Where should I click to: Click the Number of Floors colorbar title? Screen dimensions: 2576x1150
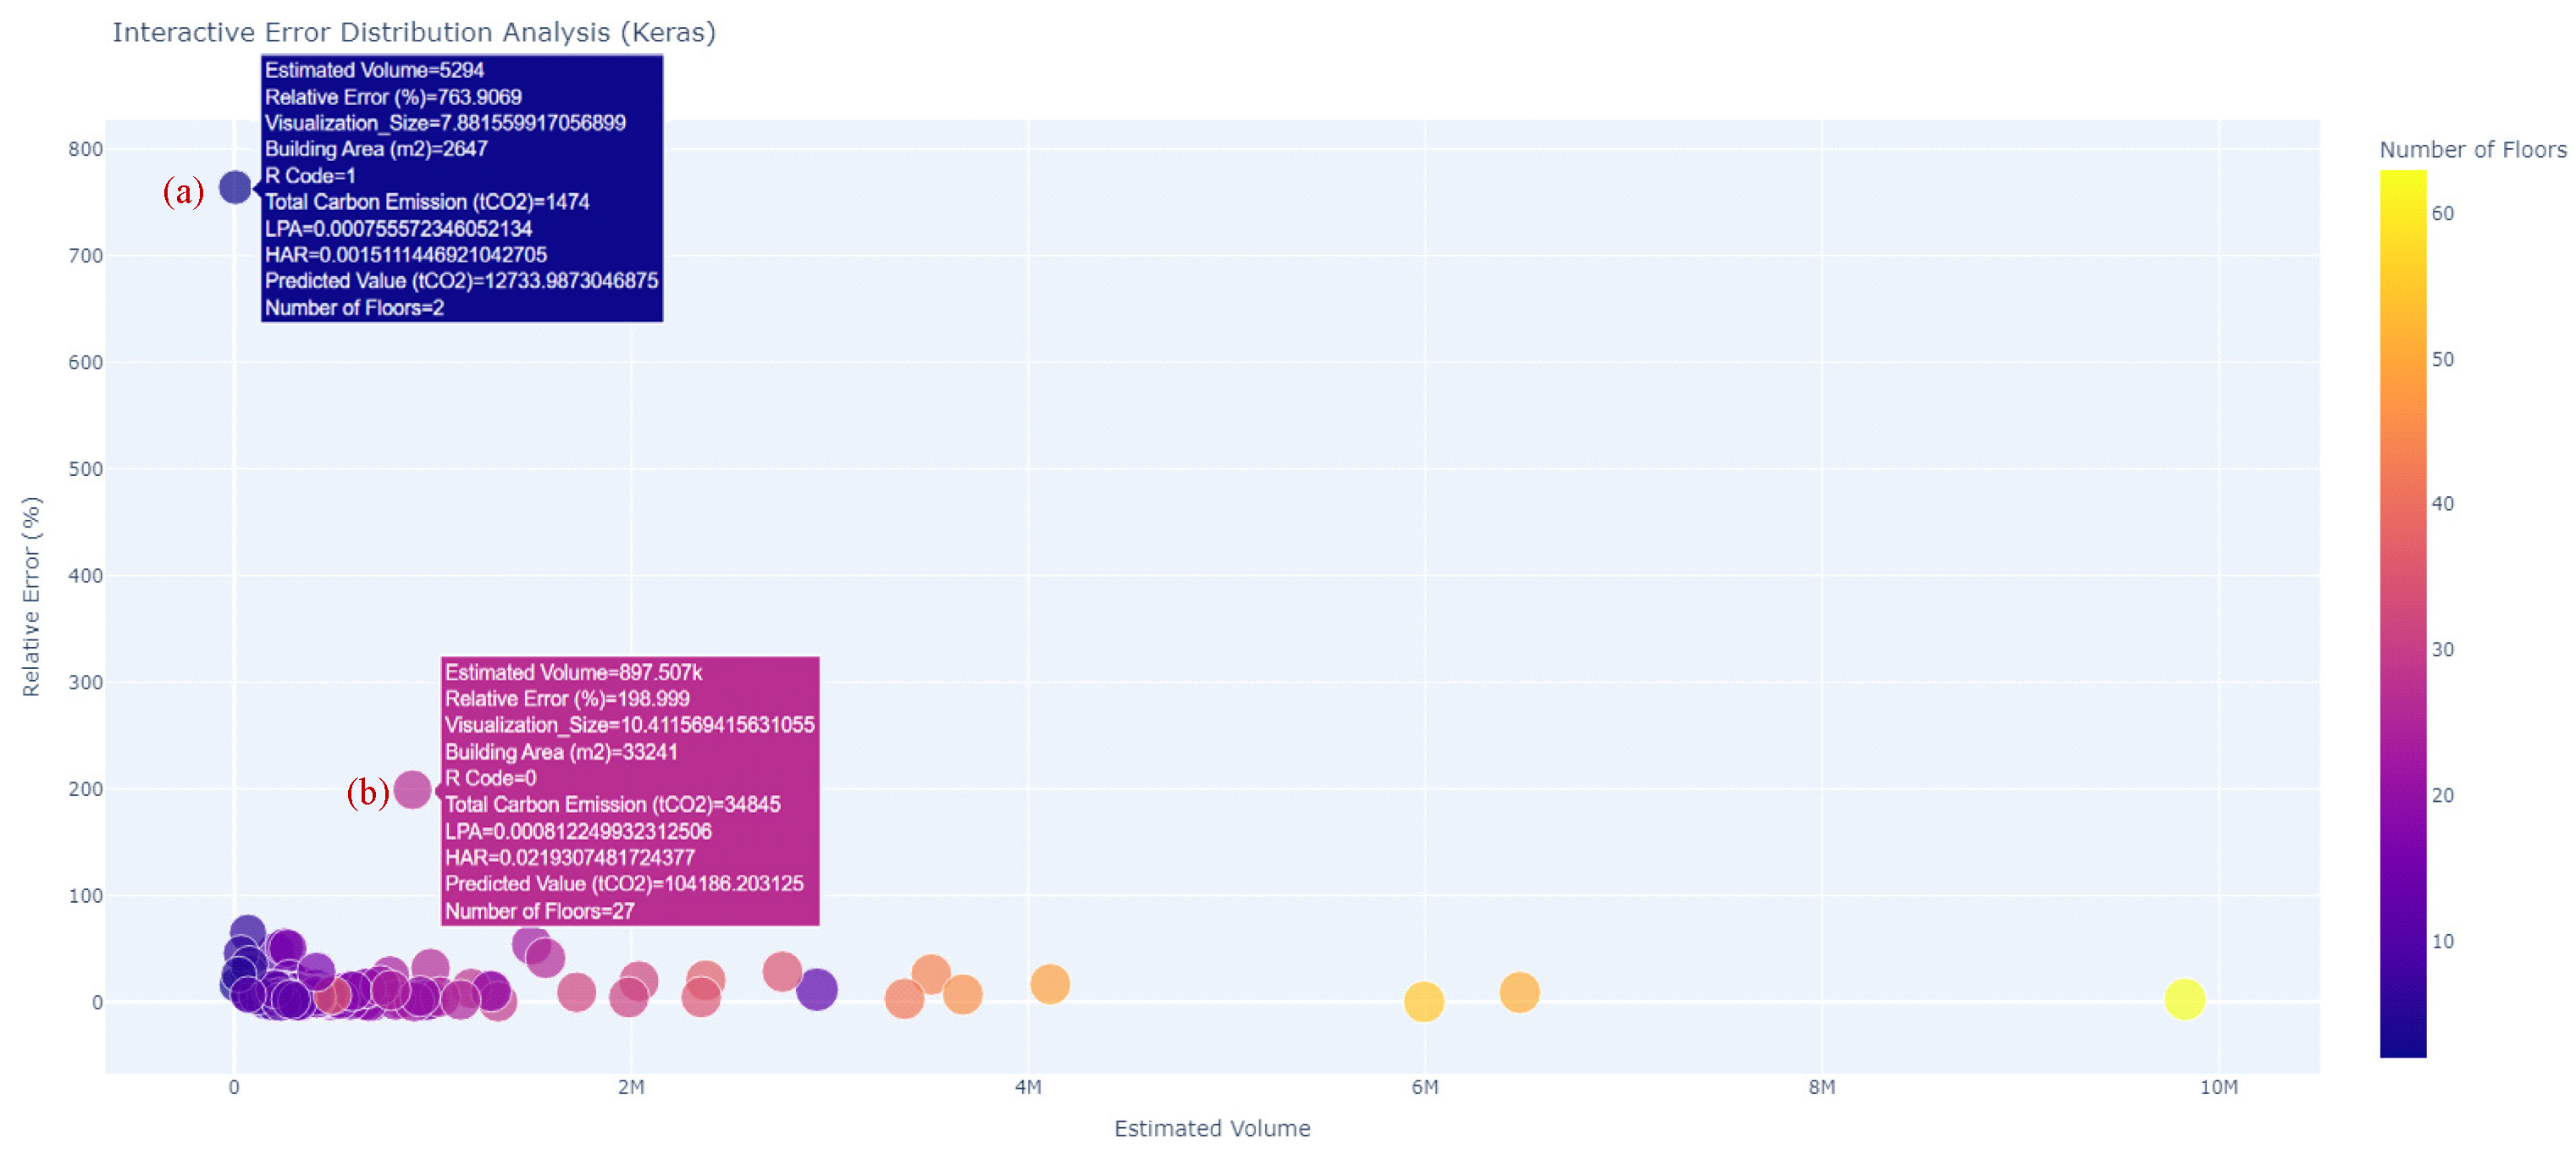tap(2472, 150)
